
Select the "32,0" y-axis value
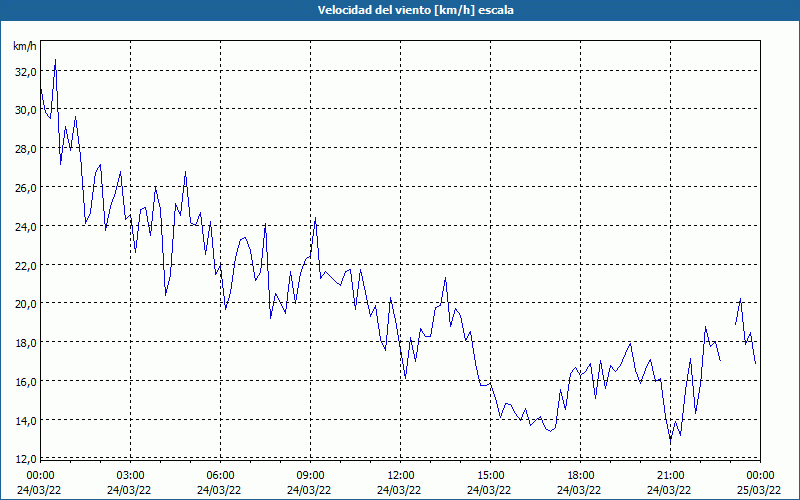(x=26, y=72)
